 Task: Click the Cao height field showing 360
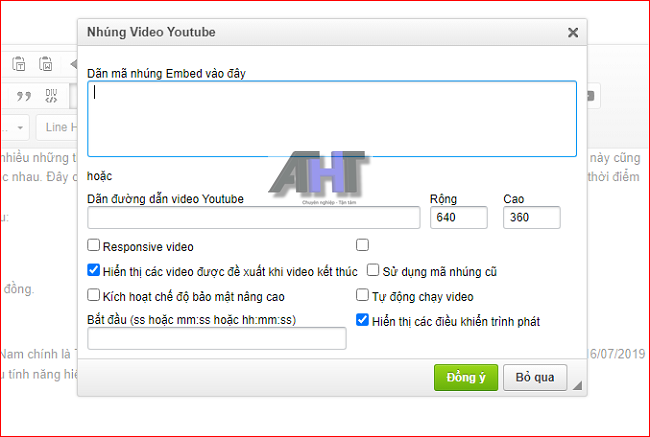tap(531, 218)
